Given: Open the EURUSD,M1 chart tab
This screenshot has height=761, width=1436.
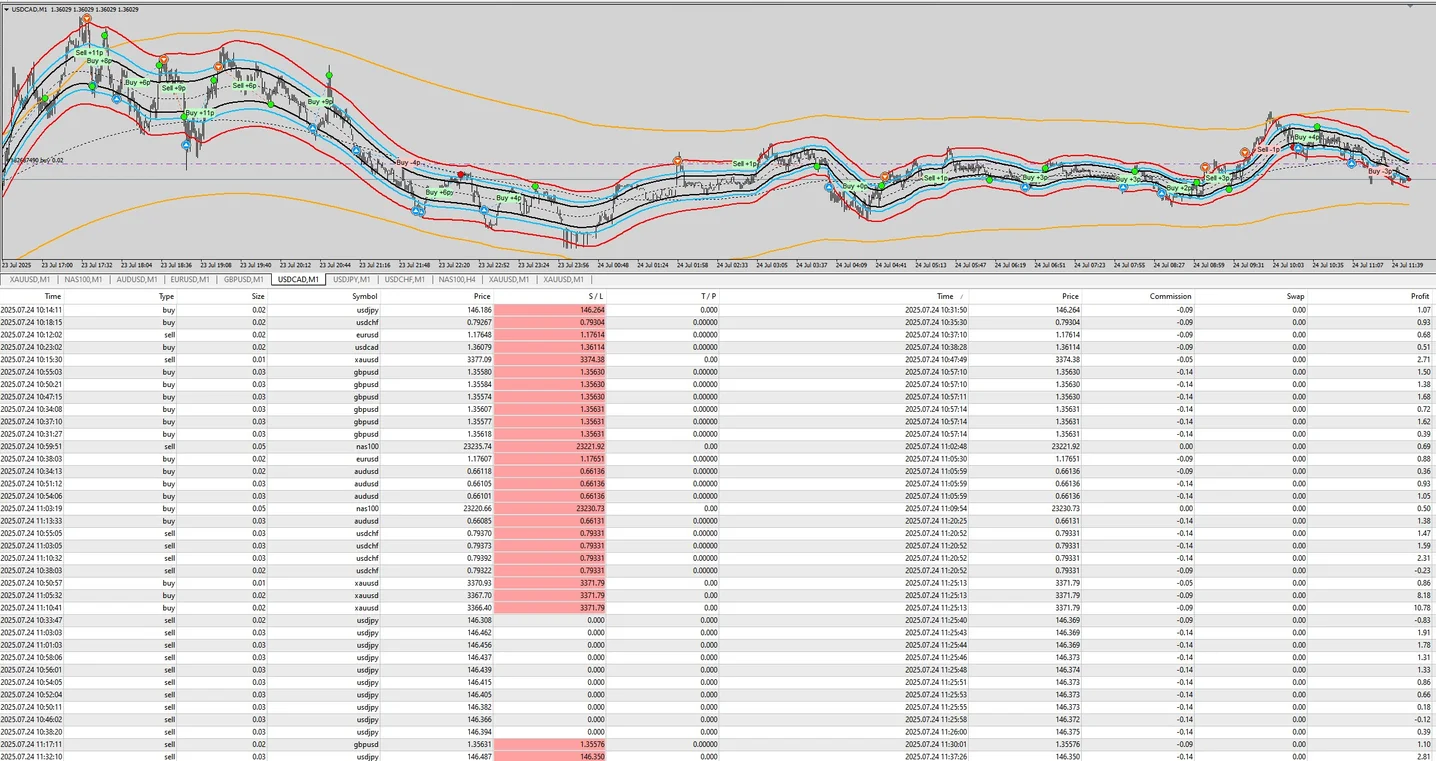Looking at the screenshot, I should coord(190,280).
